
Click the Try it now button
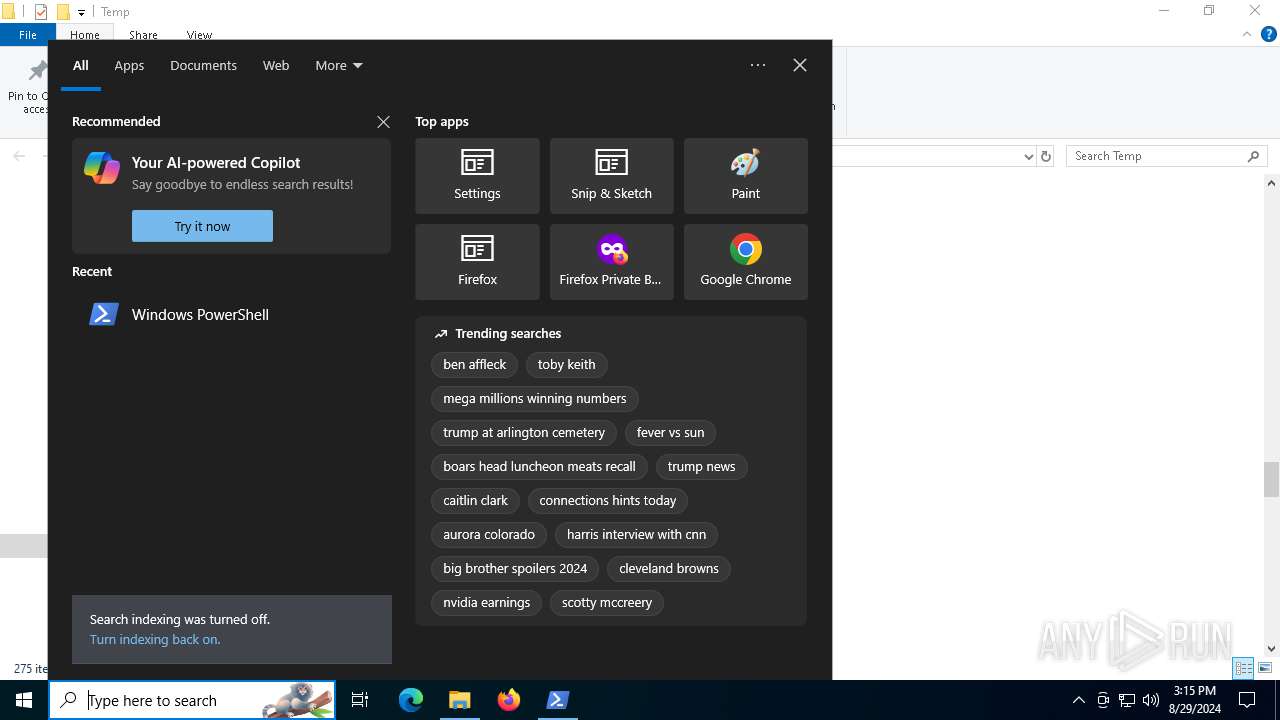[x=202, y=226]
